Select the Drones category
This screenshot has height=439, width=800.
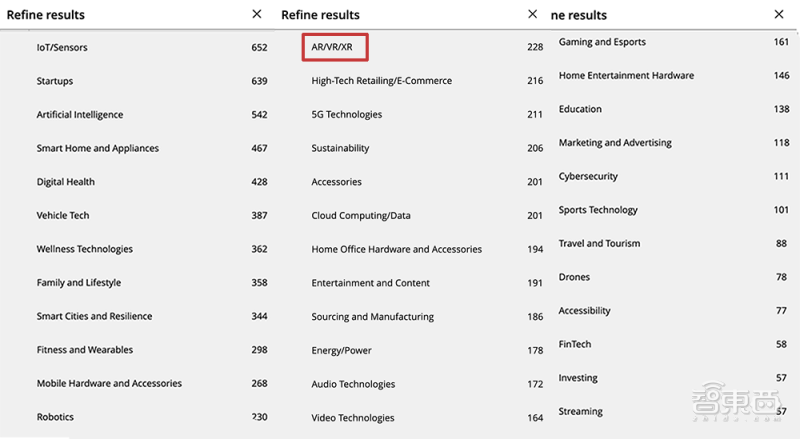point(574,277)
